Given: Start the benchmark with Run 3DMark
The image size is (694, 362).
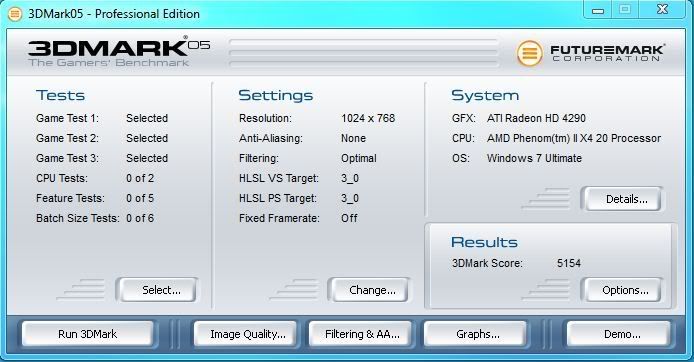Looking at the screenshot, I should (x=88, y=334).
